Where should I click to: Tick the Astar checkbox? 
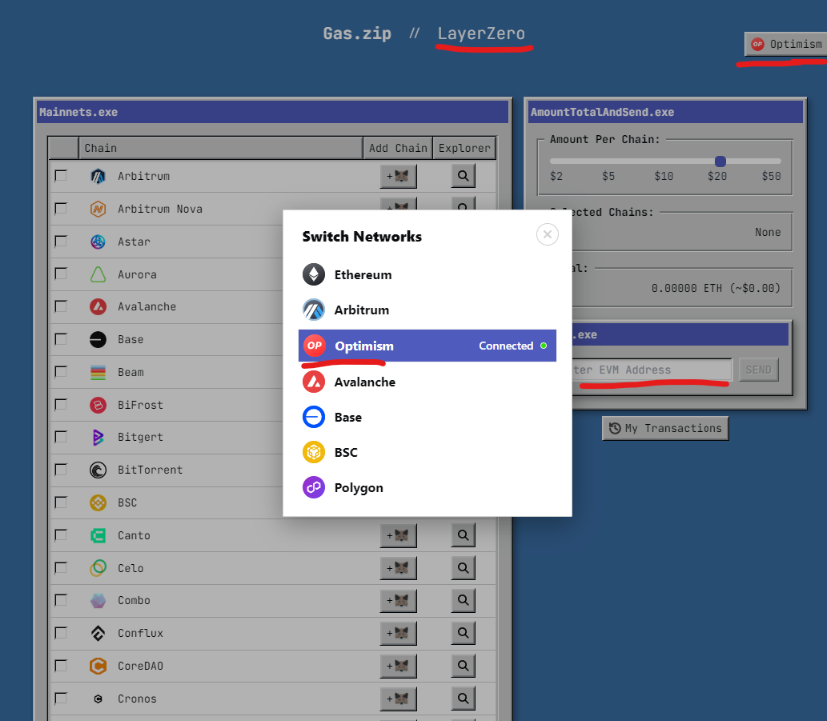61,241
